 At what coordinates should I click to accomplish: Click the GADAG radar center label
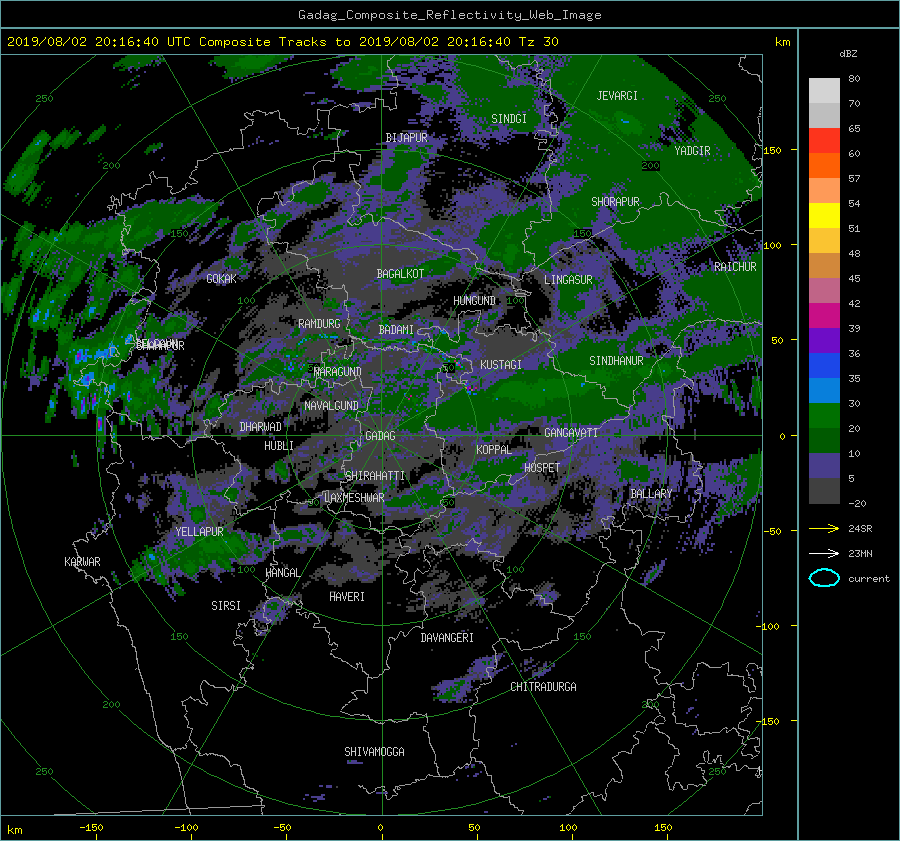[380, 436]
